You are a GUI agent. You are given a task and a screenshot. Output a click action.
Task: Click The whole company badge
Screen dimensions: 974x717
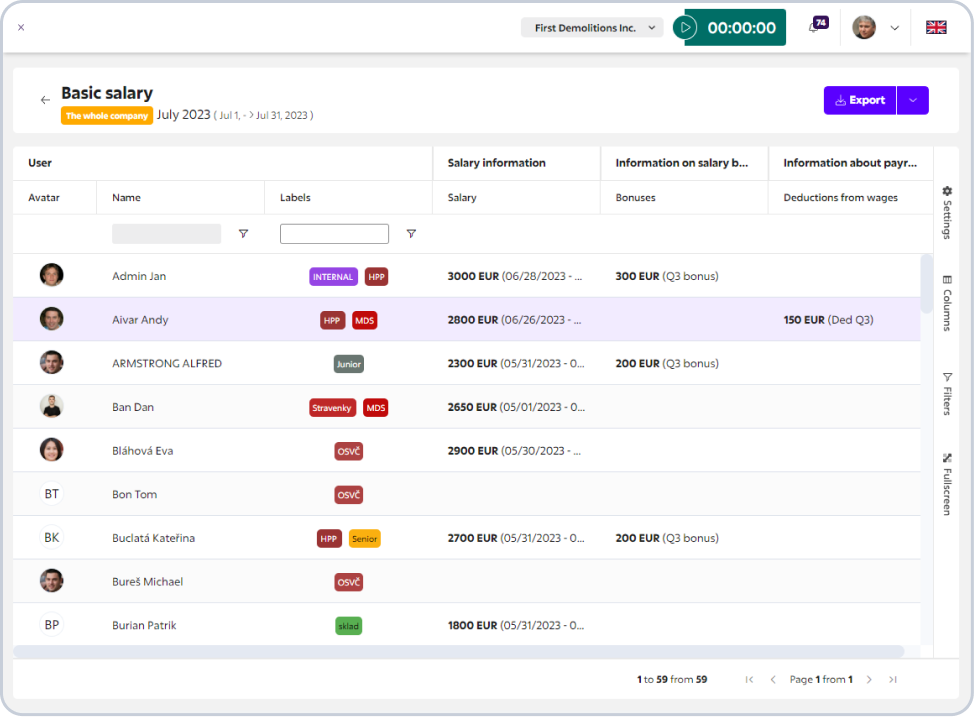tap(107, 116)
